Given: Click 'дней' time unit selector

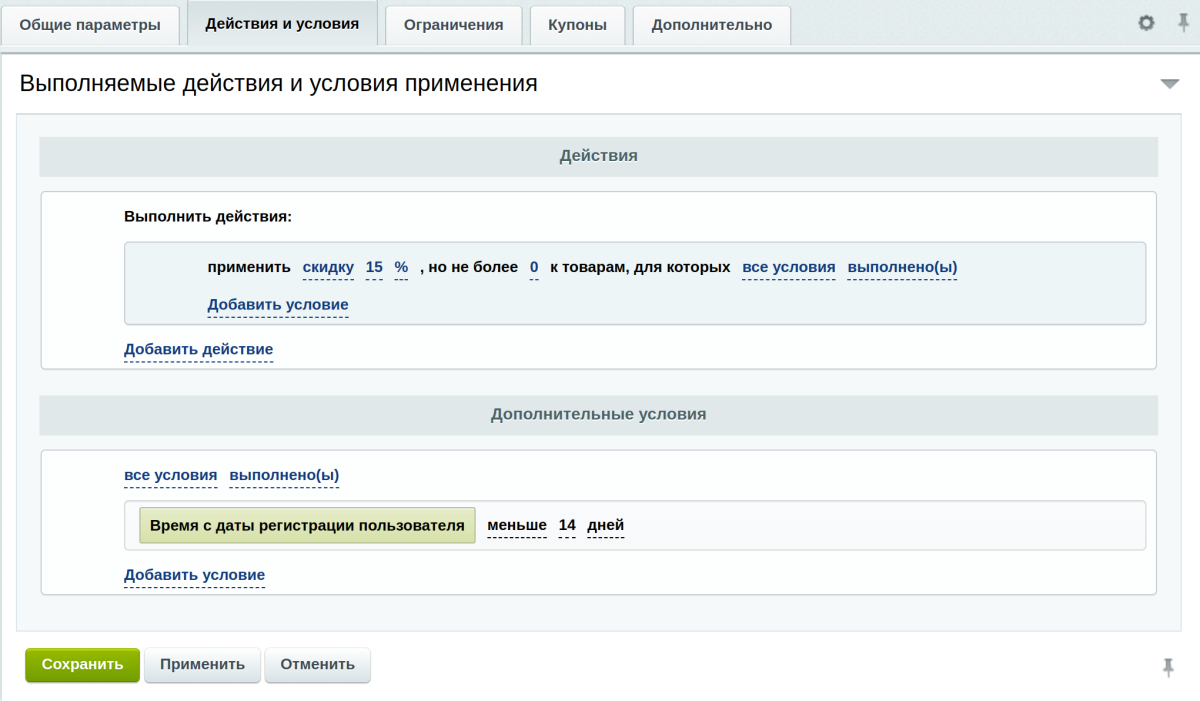Looking at the screenshot, I should (x=606, y=524).
